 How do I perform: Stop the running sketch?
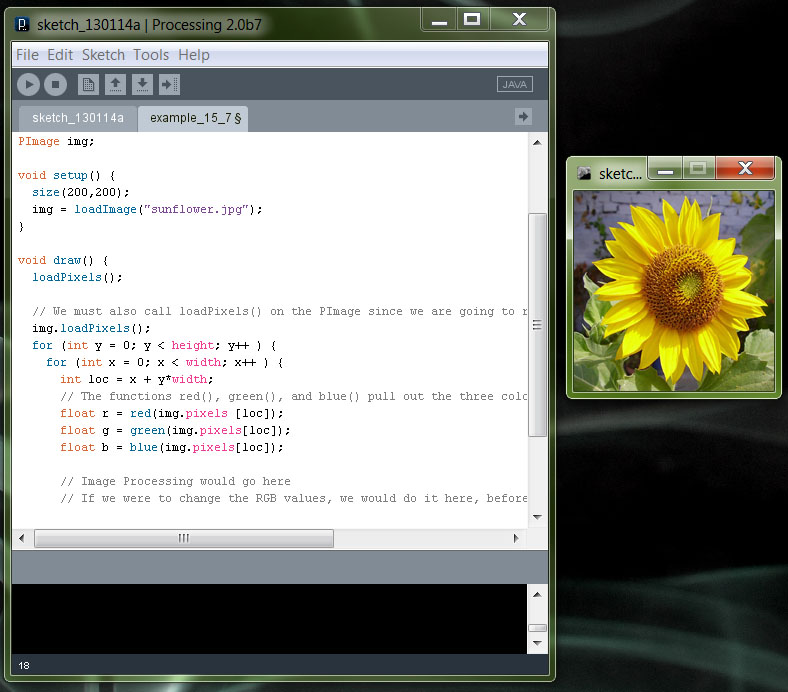coord(56,85)
